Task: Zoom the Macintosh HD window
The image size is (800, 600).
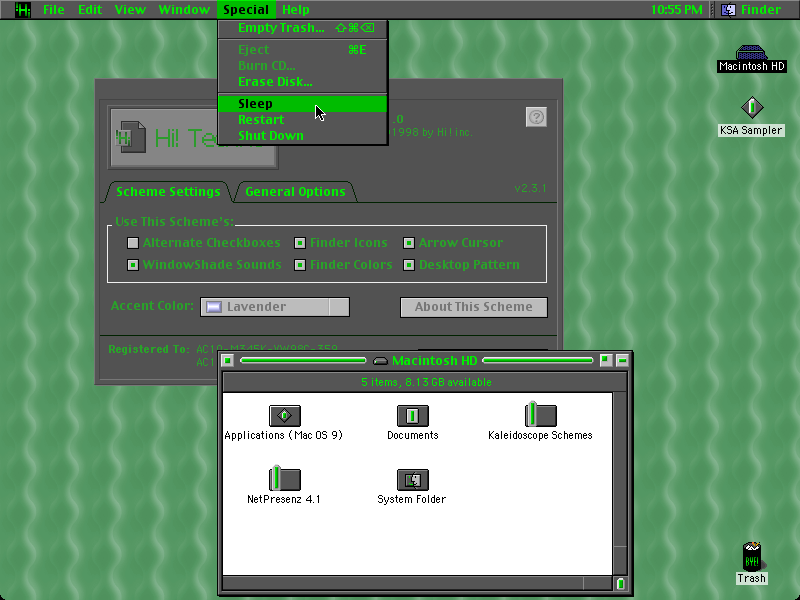Action: [x=605, y=361]
